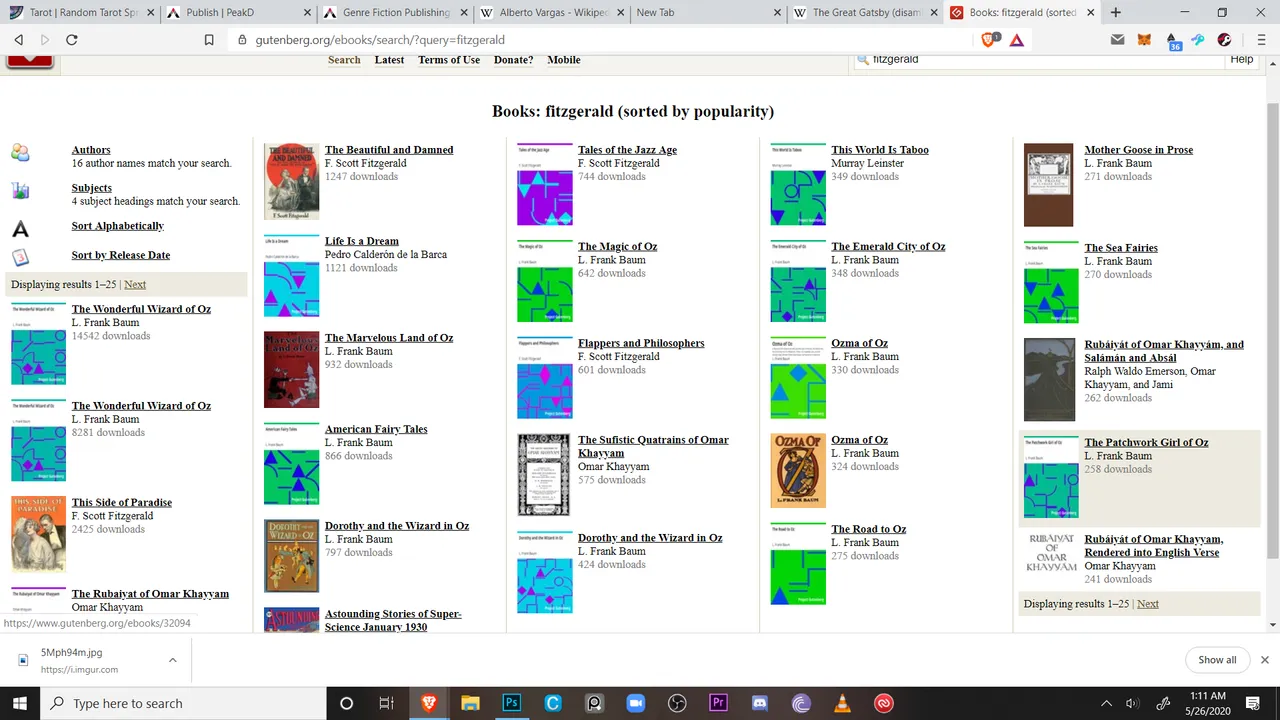Open VLC media player from the taskbar
1280x720 pixels.
coord(842,703)
